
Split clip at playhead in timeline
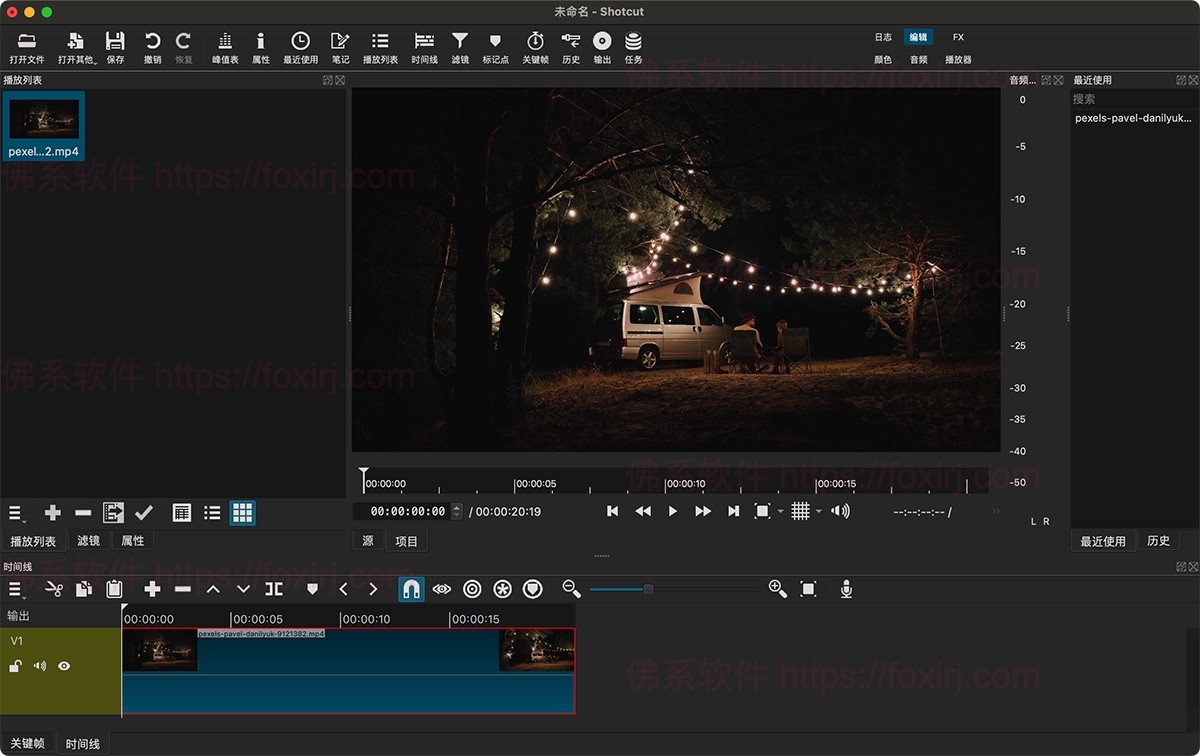tap(274, 589)
